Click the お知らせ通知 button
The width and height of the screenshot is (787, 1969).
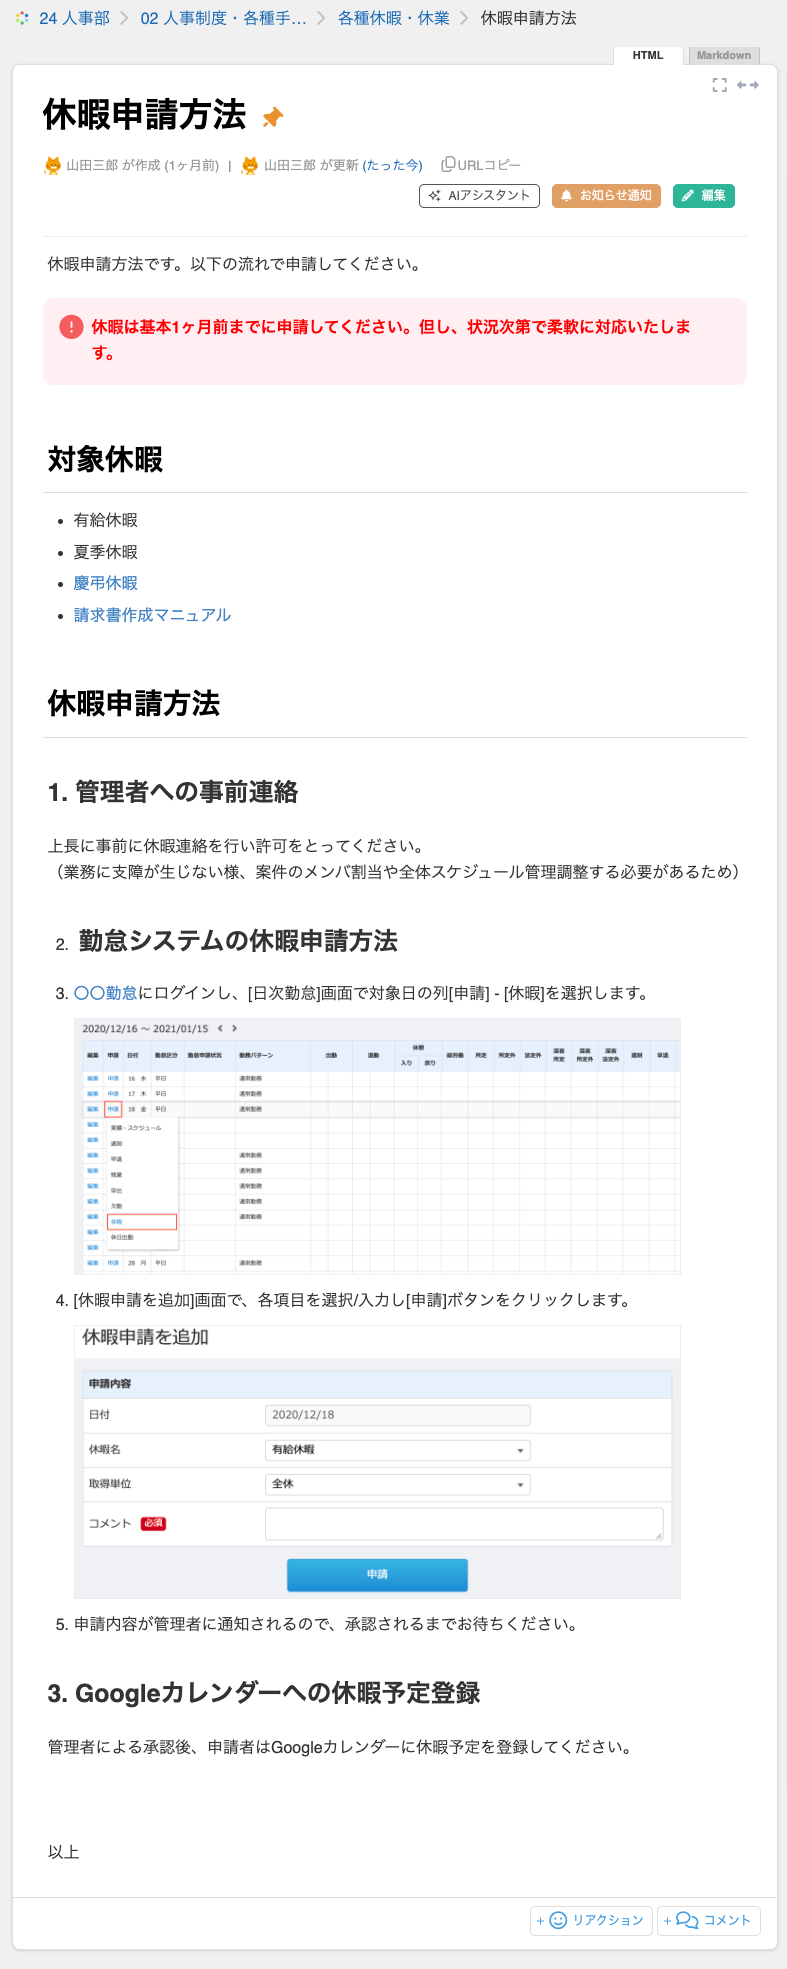[606, 196]
